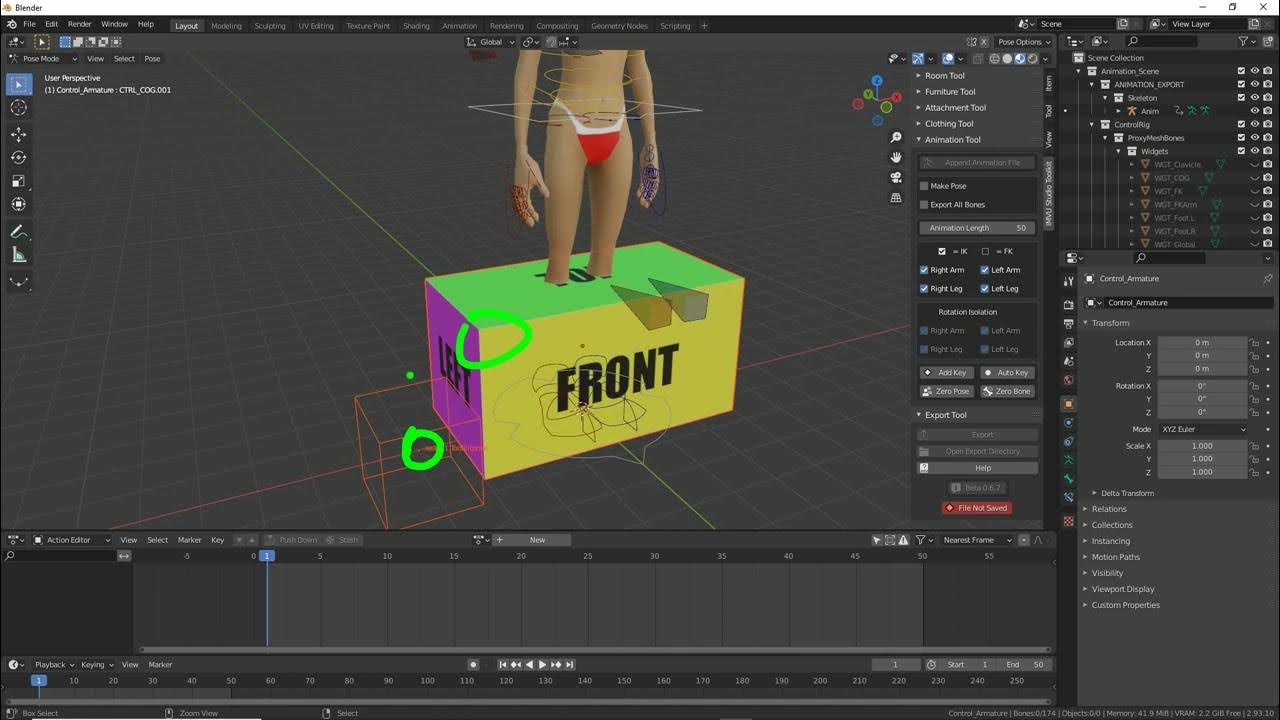Click the pan hand viewport gizmo
Image resolution: width=1280 pixels, height=720 pixels.
tap(896, 157)
